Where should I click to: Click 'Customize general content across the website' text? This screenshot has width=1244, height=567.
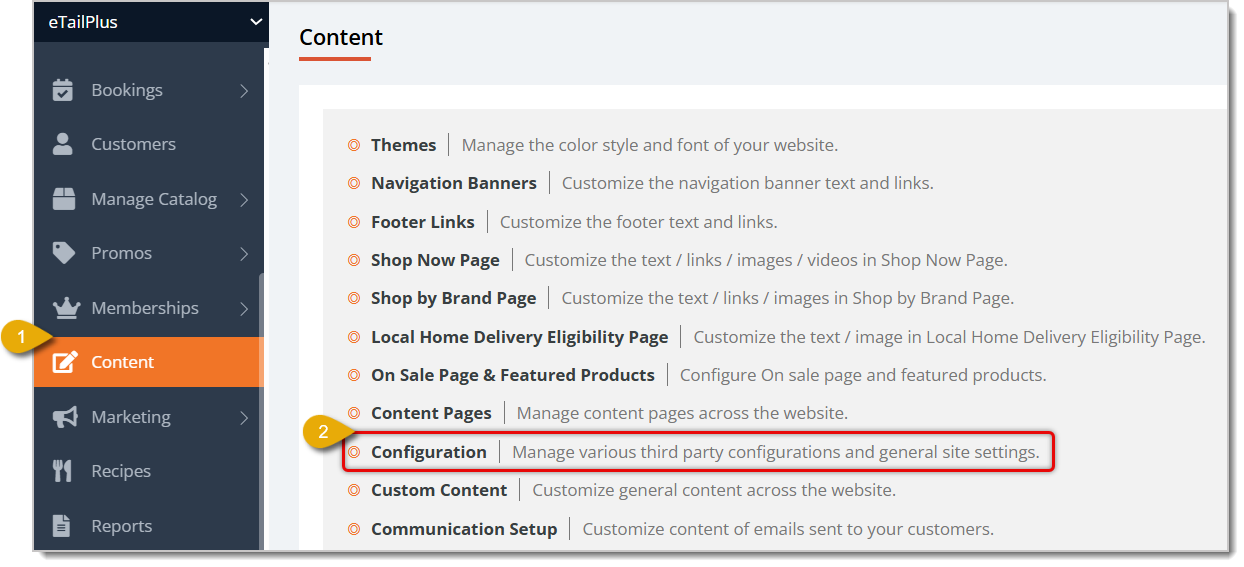click(714, 490)
